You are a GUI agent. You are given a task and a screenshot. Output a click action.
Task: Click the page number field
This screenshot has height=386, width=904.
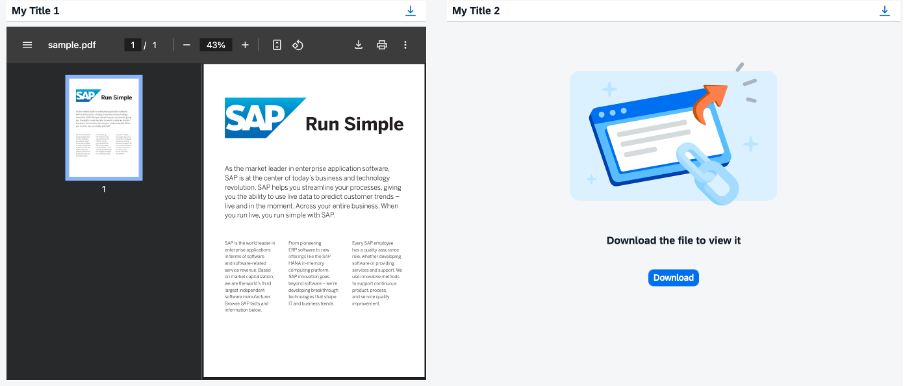pyautogui.click(x=133, y=45)
